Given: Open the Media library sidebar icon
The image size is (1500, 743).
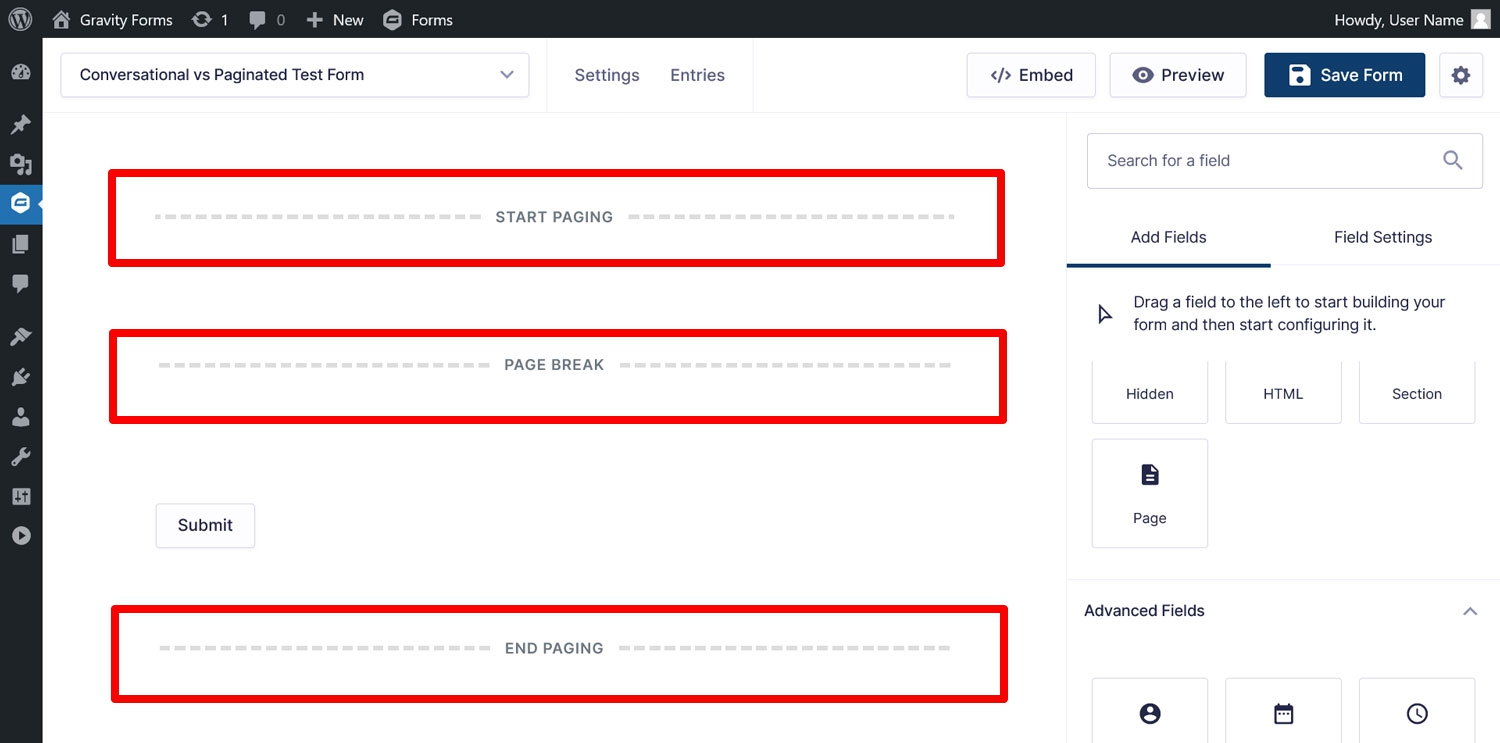Looking at the screenshot, I should coord(21,164).
